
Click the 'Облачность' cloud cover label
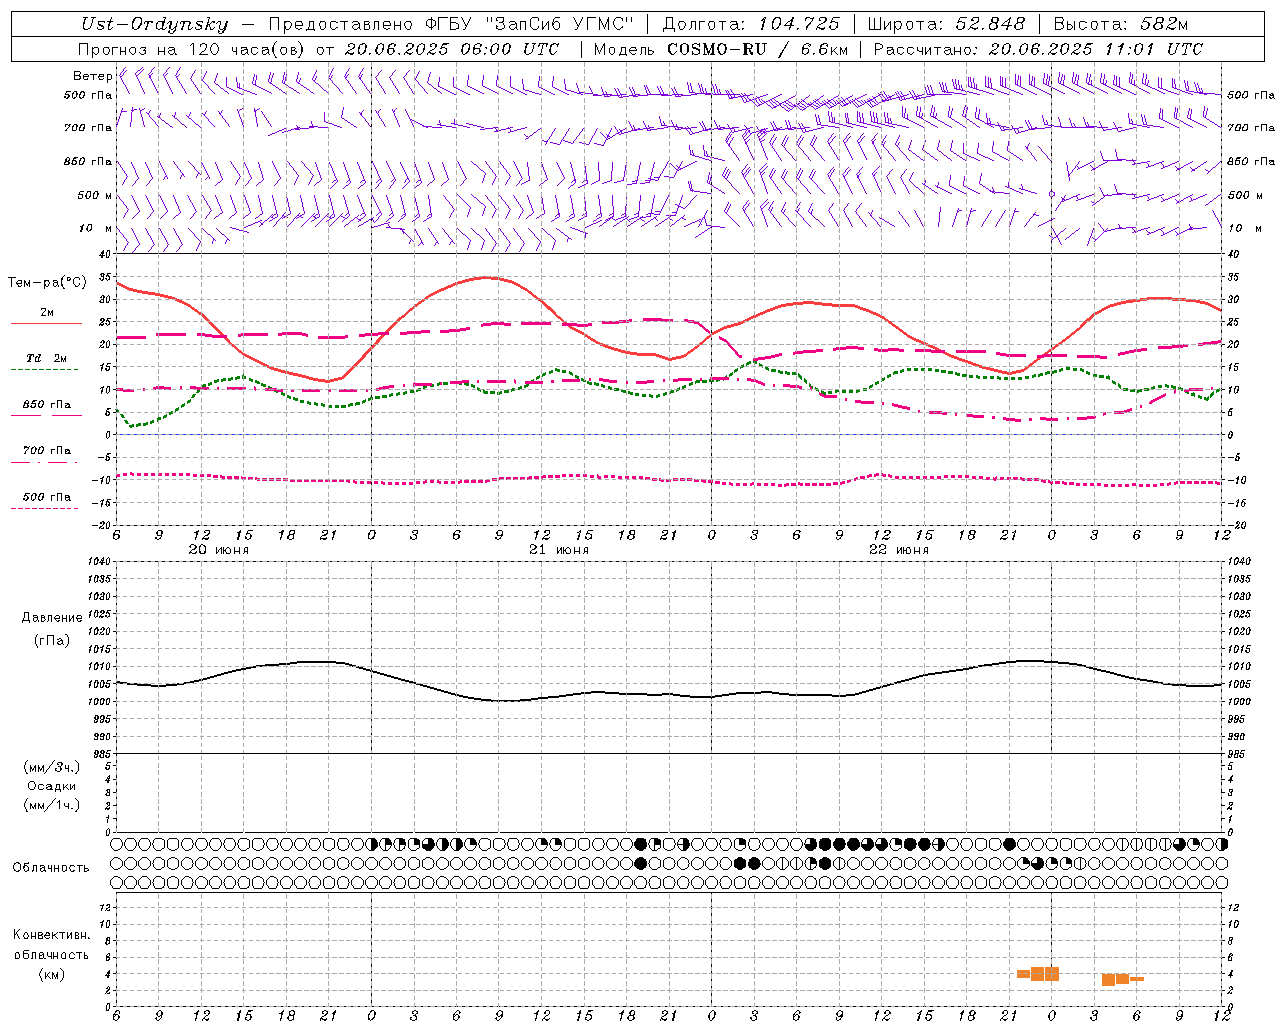[51, 867]
